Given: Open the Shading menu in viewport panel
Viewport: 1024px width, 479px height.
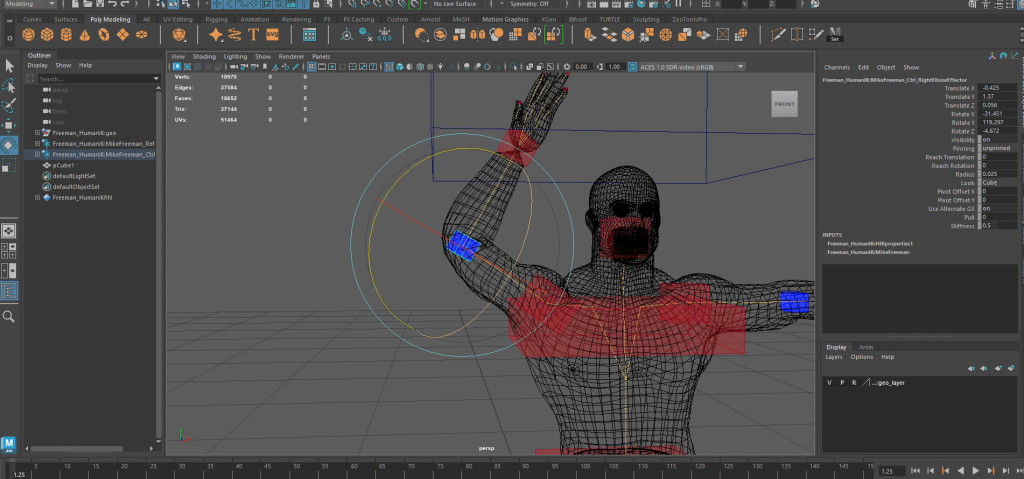Looking at the screenshot, I should click(203, 56).
